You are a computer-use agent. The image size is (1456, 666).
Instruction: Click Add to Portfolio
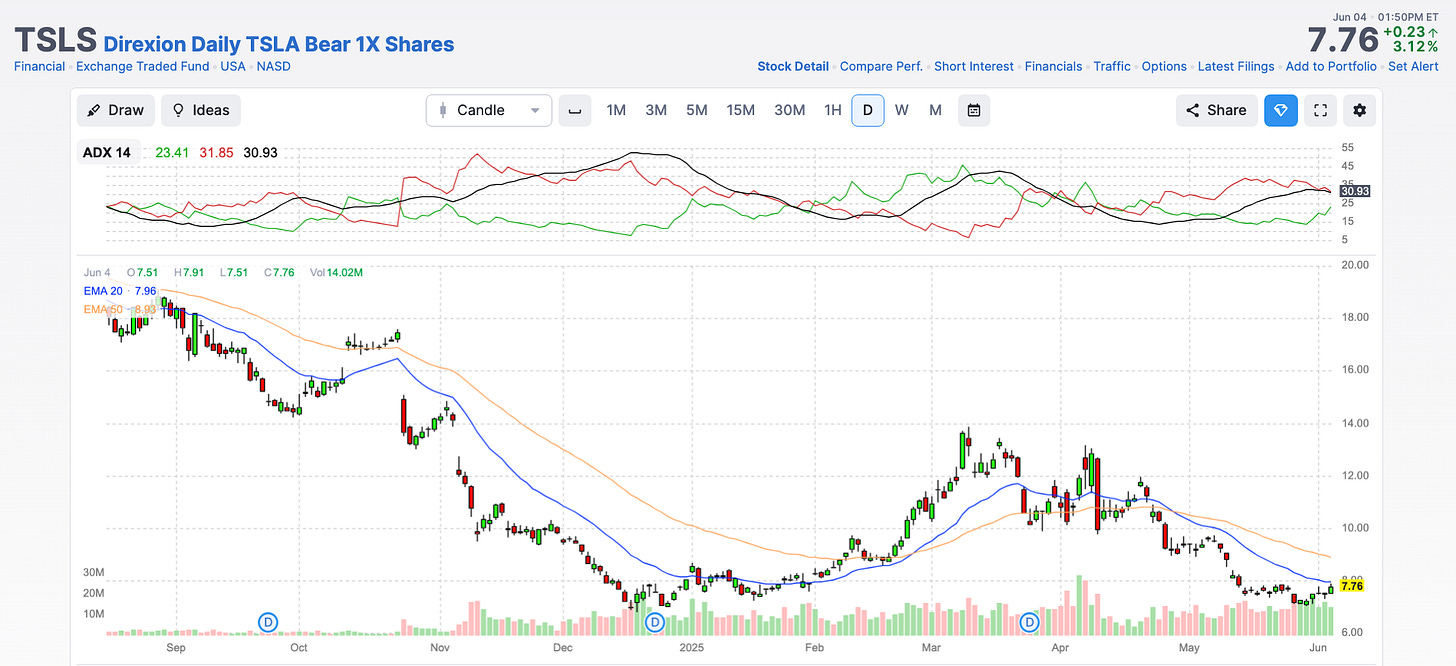pyautogui.click(x=1331, y=66)
